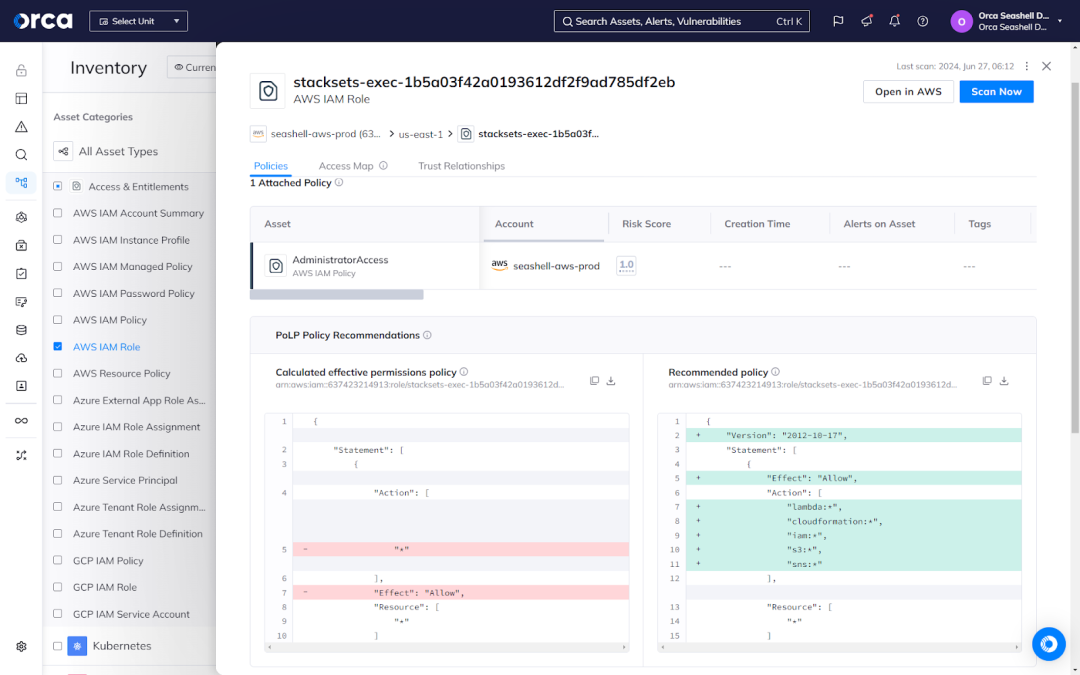
Task: Click the Scan Now button
Action: [996, 92]
